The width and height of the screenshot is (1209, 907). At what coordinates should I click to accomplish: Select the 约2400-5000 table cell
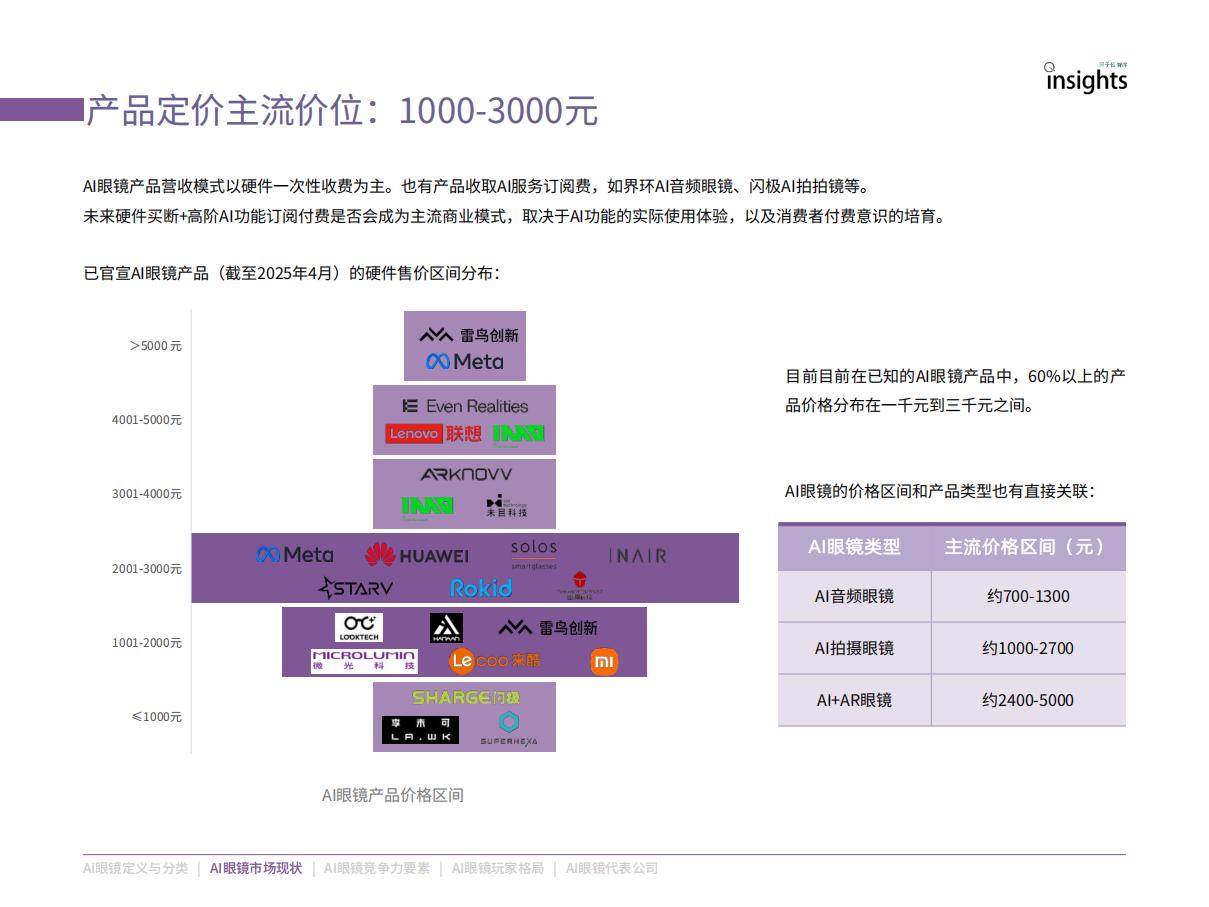point(1028,700)
